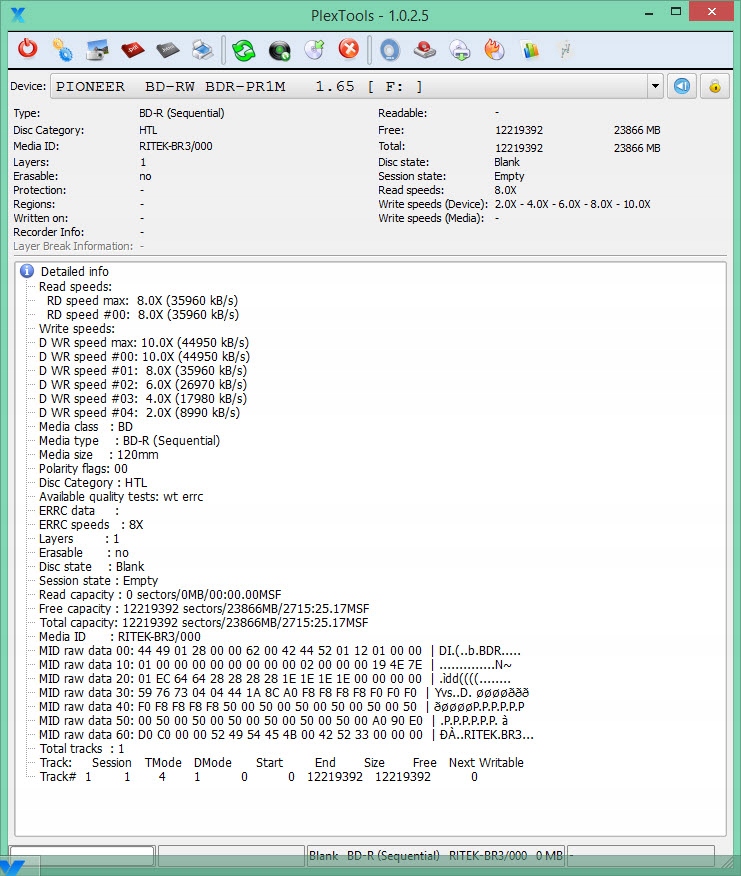741x876 pixels.
Task: Select the Total tracks tree entry
Action: [82, 748]
